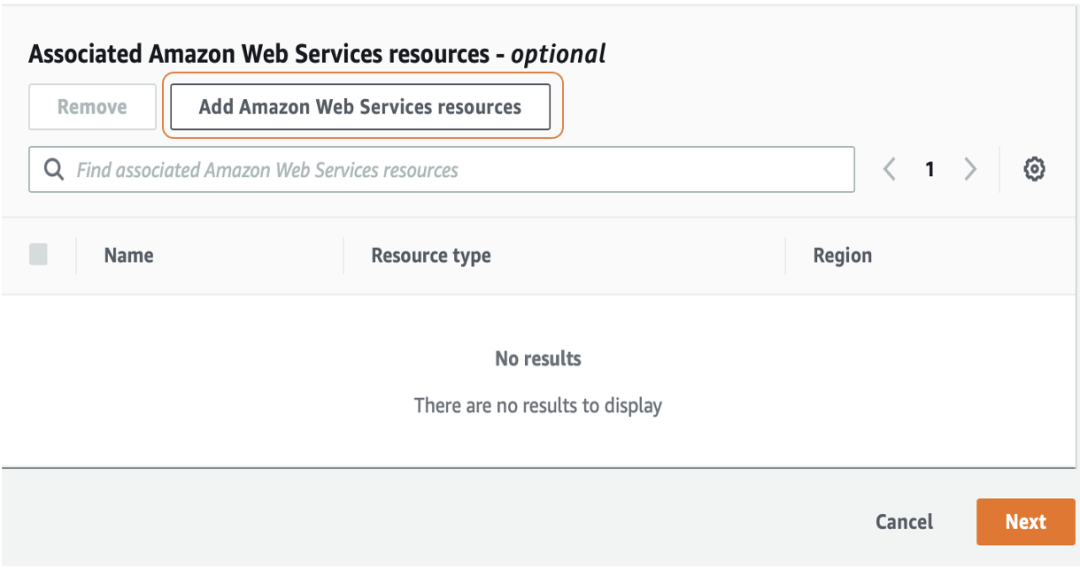This screenshot has height=568, width=1080.
Task: Go to the next page with right chevron
Action: pos(970,169)
